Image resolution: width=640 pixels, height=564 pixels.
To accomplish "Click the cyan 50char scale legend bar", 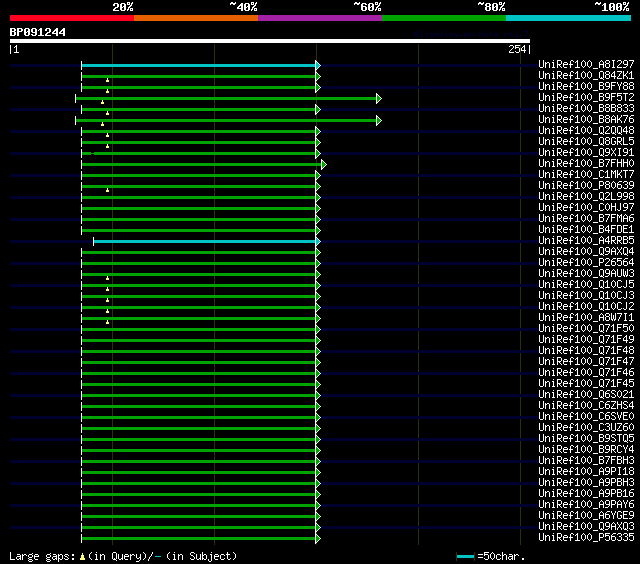I will point(465,556).
